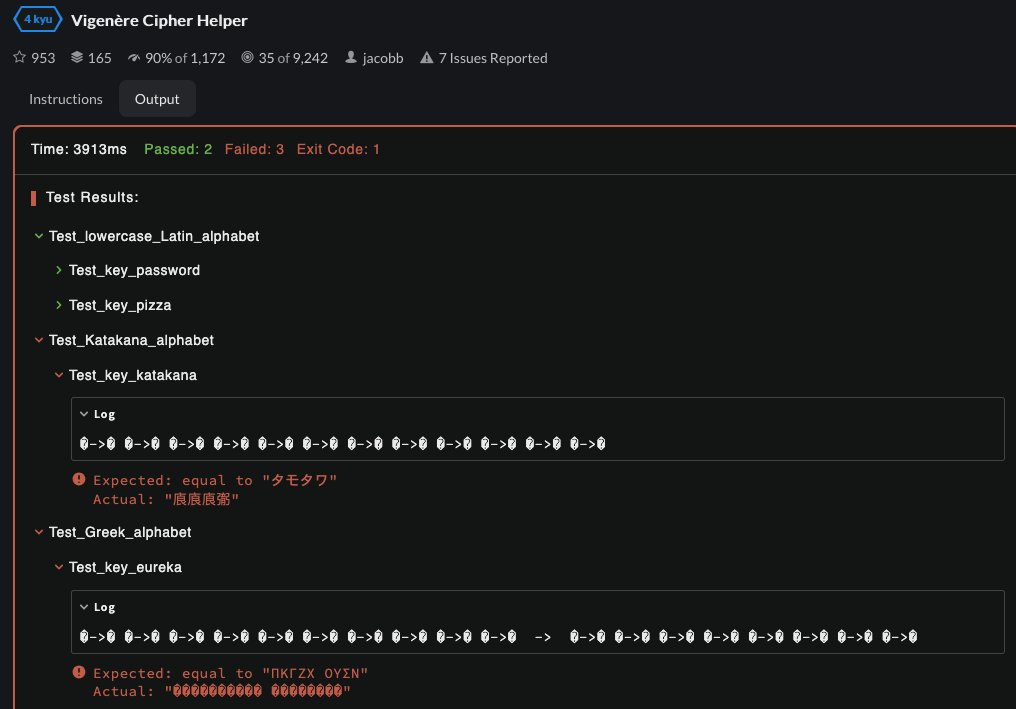This screenshot has width=1016, height=709.
Task: Click the Exit Code: 1 text
Action: click(338, 149)
